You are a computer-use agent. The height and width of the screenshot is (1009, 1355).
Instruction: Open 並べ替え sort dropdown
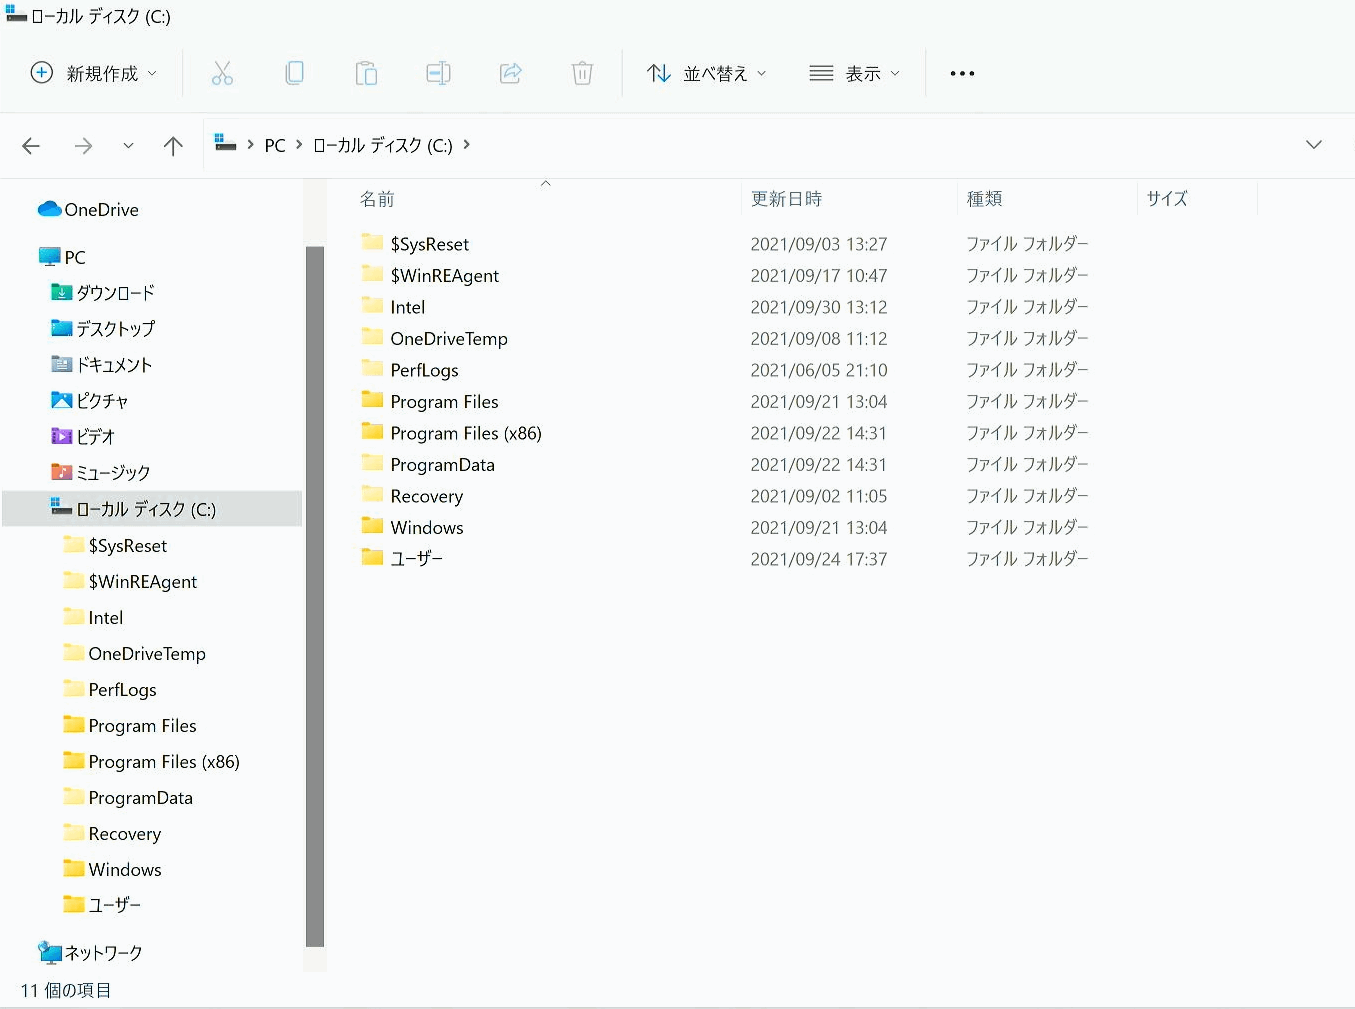click(x=706, y=73)
